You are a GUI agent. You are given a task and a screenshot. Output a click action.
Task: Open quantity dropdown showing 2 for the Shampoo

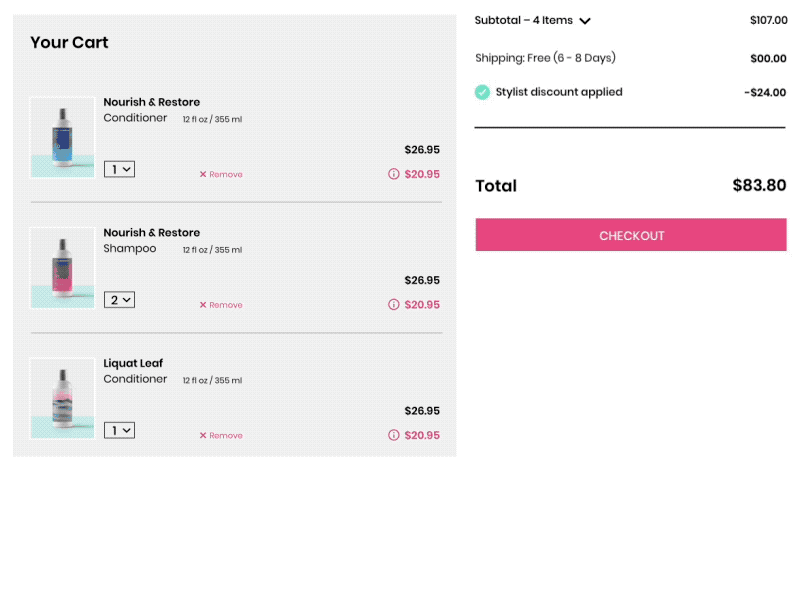tap(119, 299)
